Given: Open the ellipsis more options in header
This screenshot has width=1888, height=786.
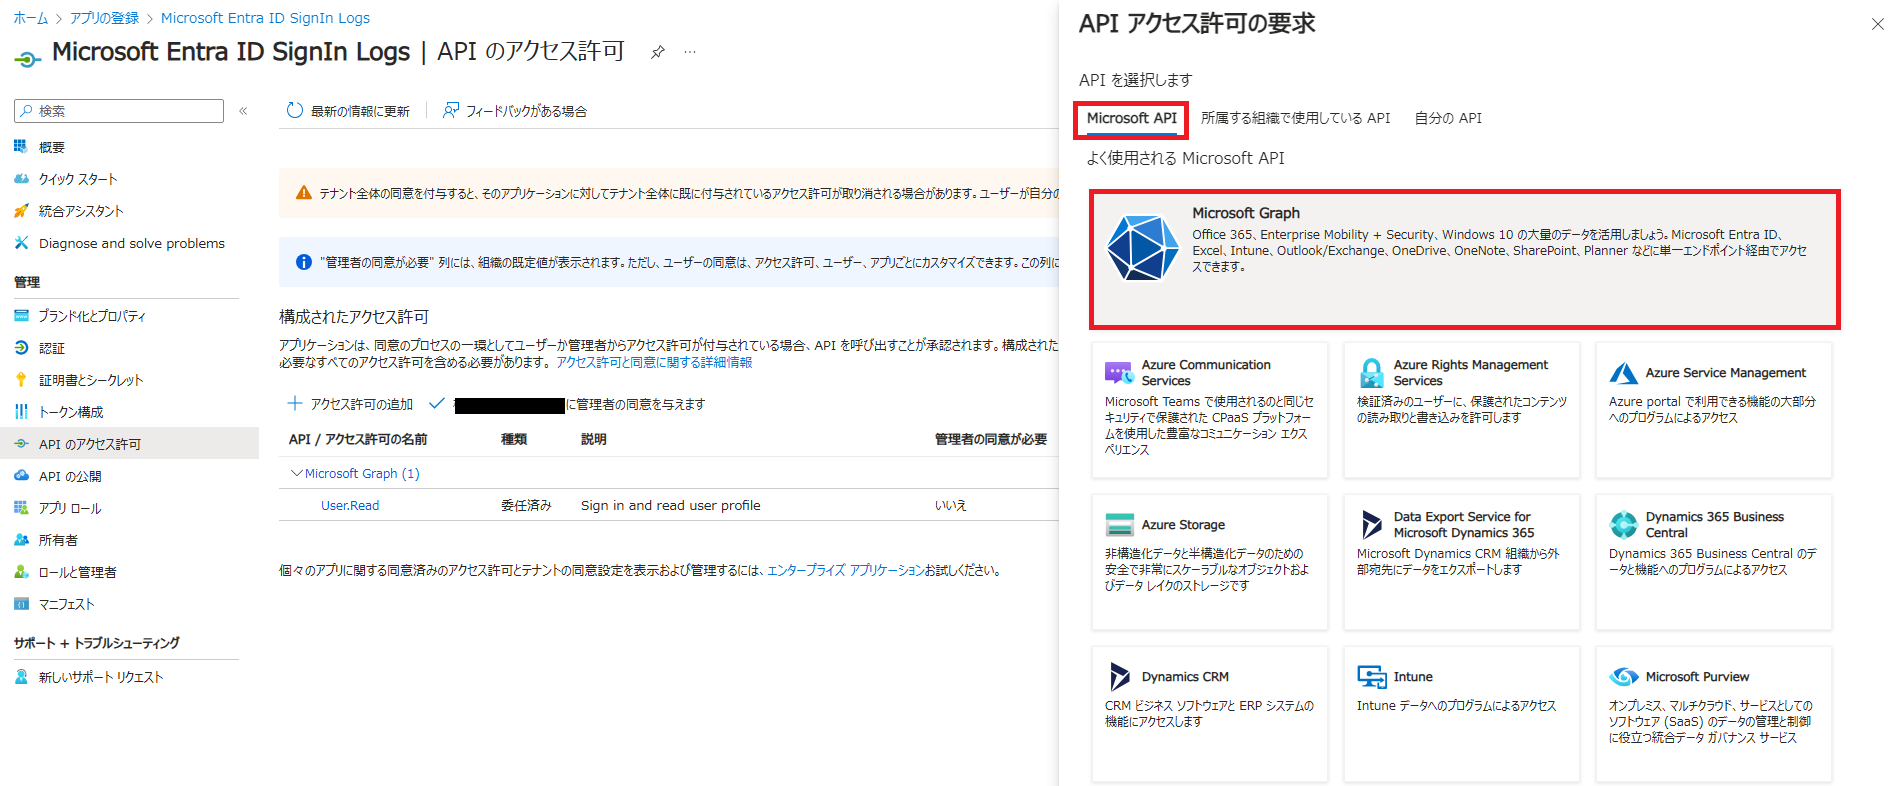Looking at the screenshot, I should click(x=690, y=52).
